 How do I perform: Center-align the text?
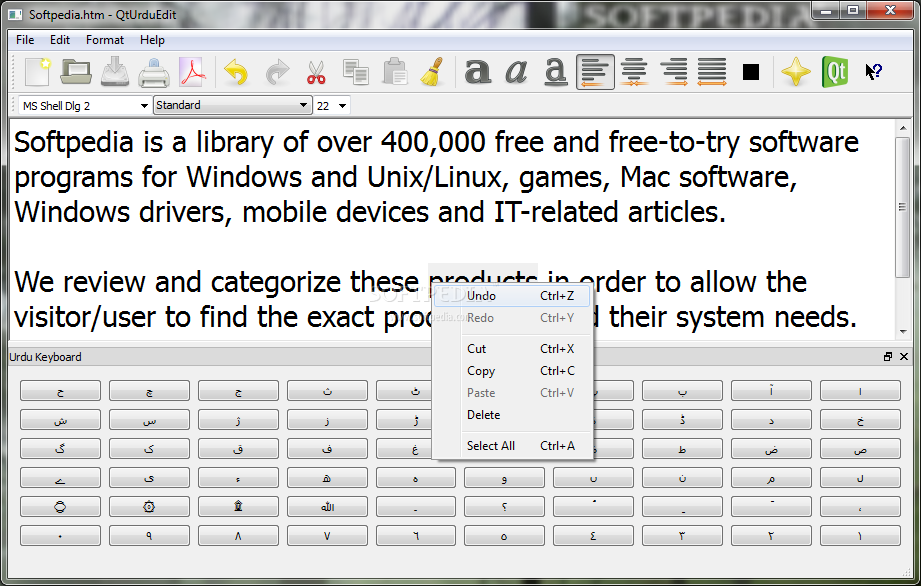point(634,72)
